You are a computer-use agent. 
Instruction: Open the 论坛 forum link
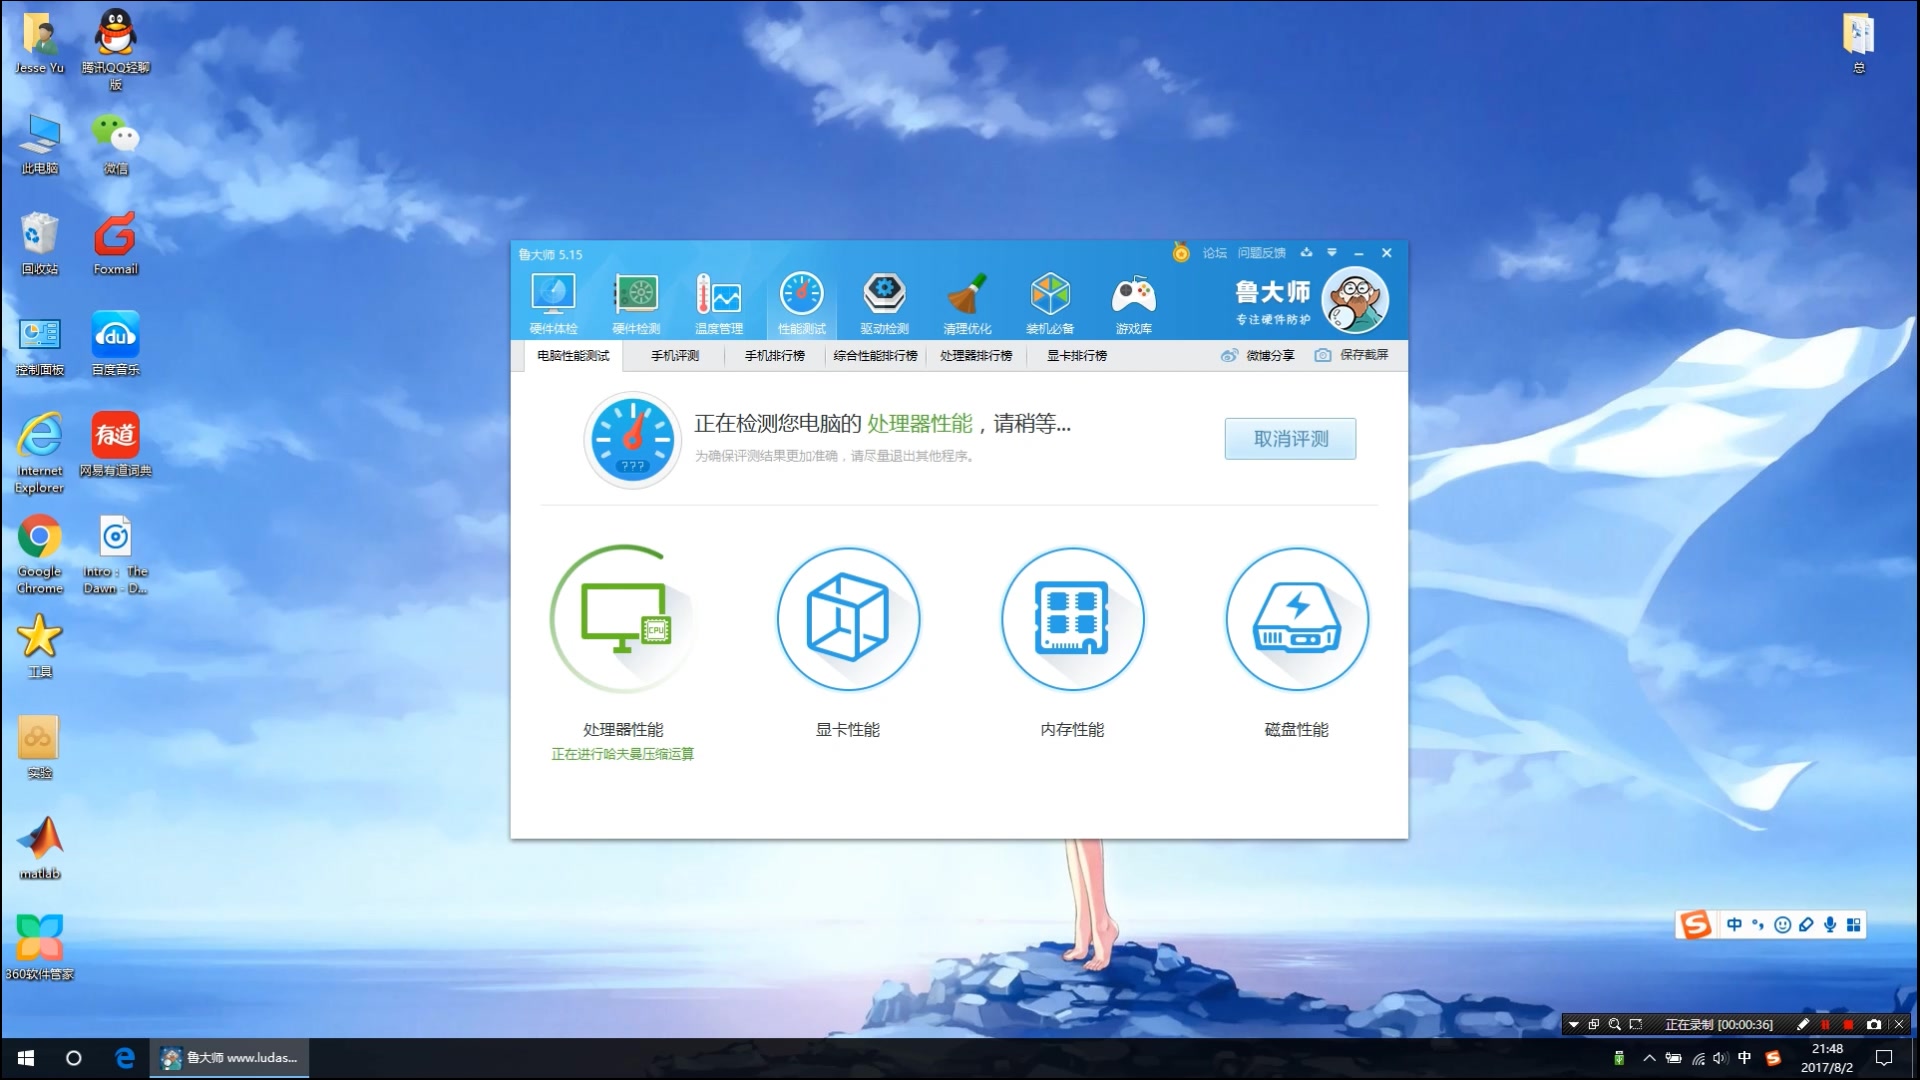(1215, 253)
